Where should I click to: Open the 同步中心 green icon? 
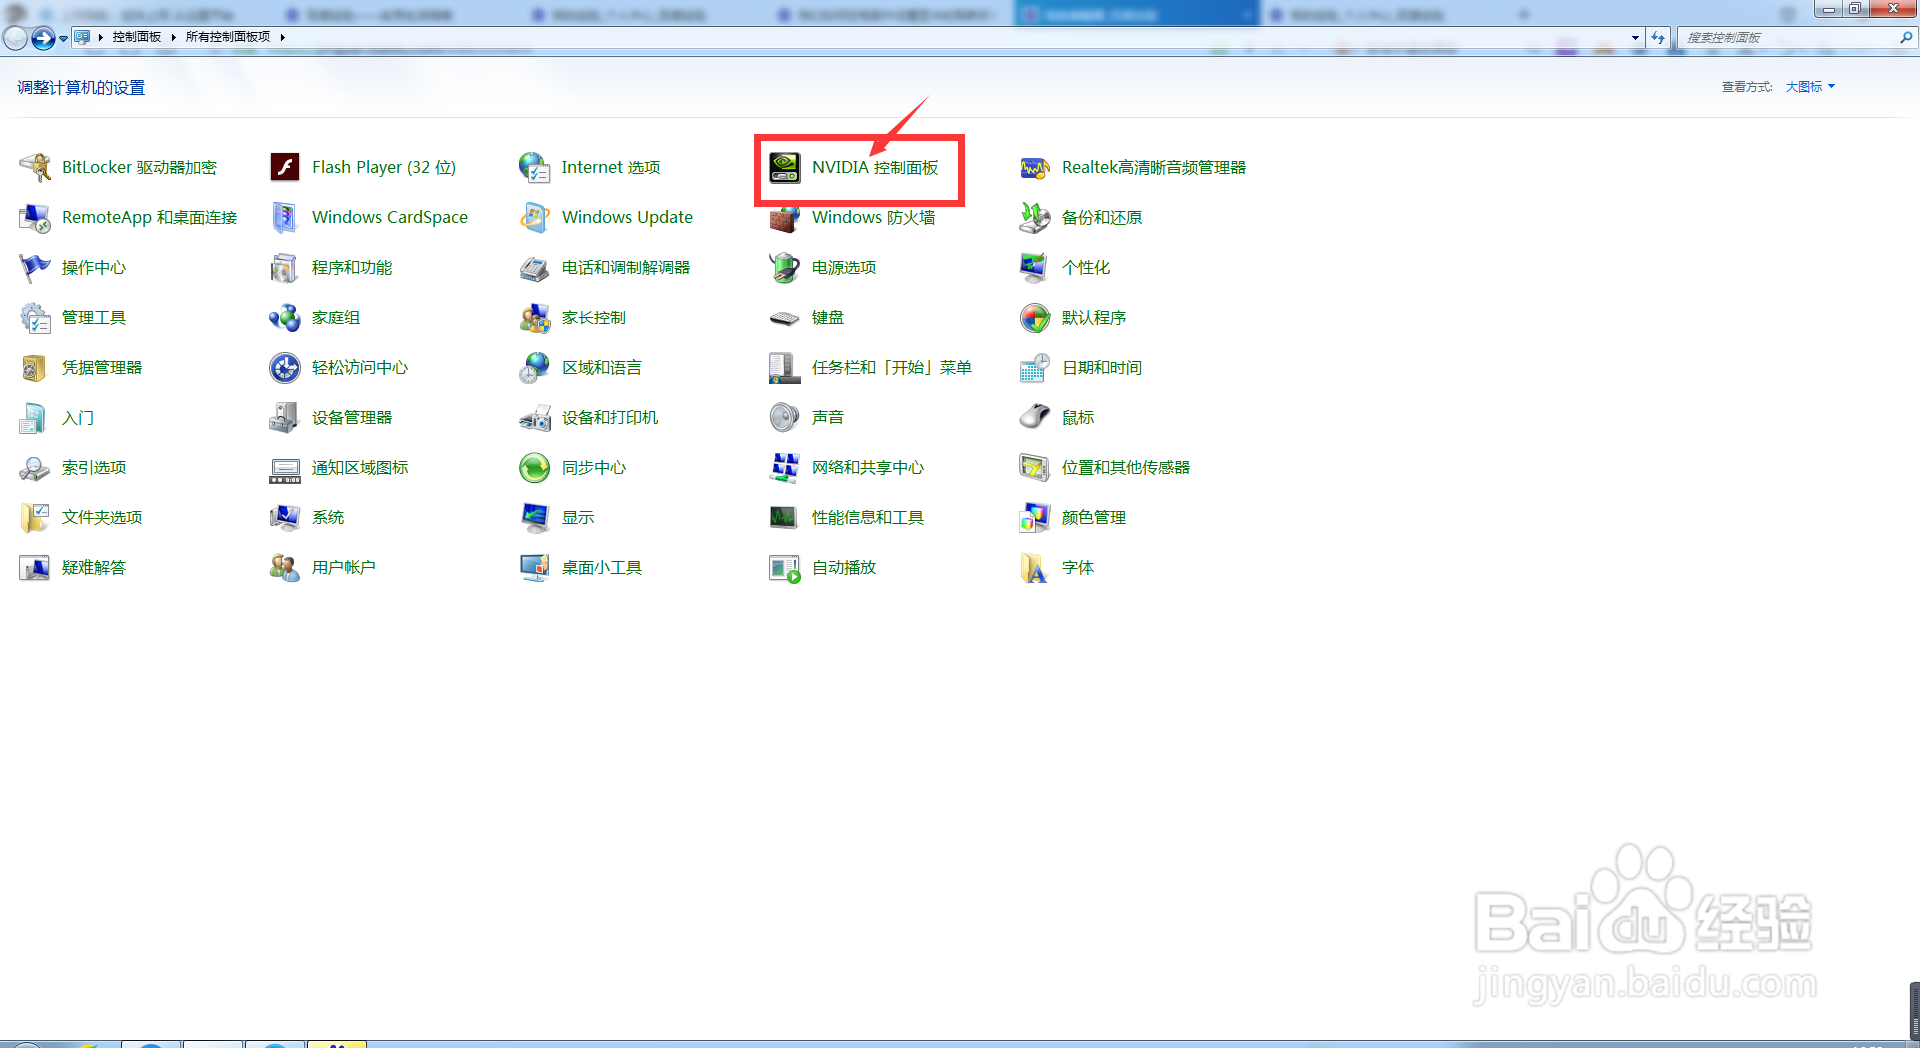click(535, 467)
